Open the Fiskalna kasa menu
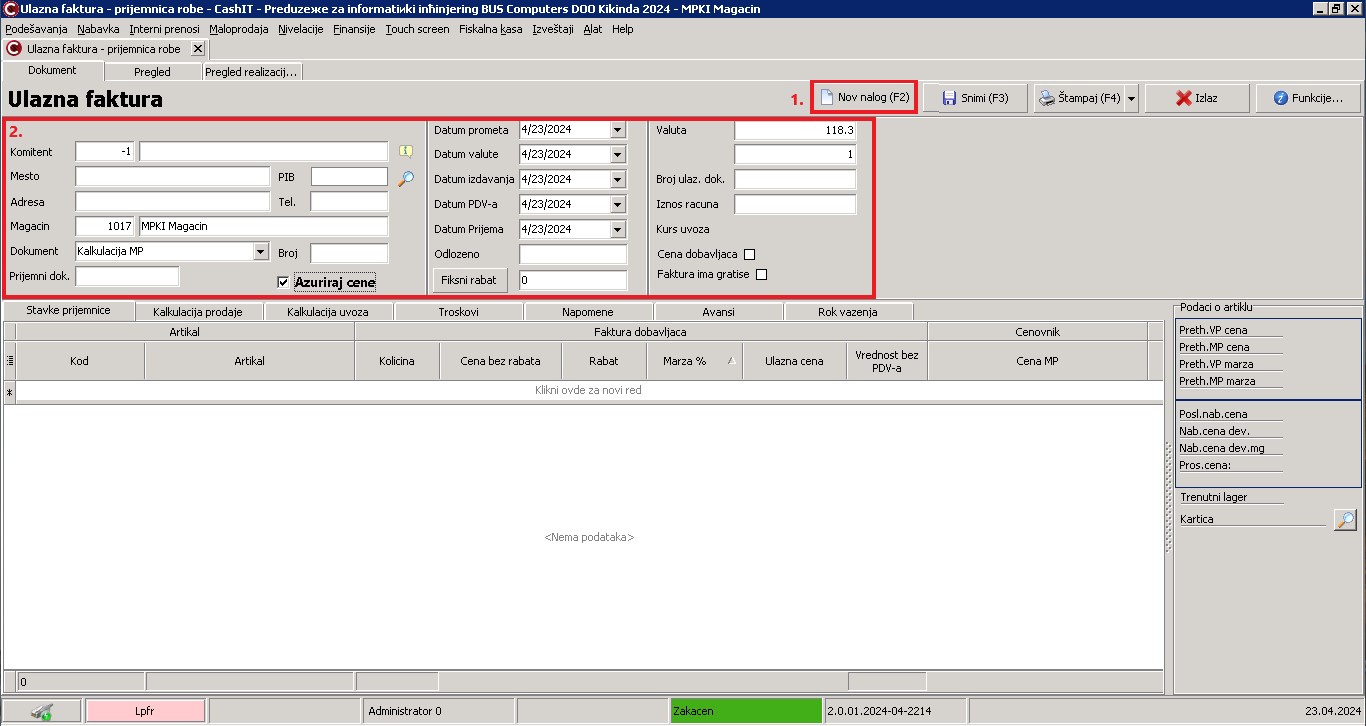The height and width of the screenshot is (726, 1366). pos(491,29)
